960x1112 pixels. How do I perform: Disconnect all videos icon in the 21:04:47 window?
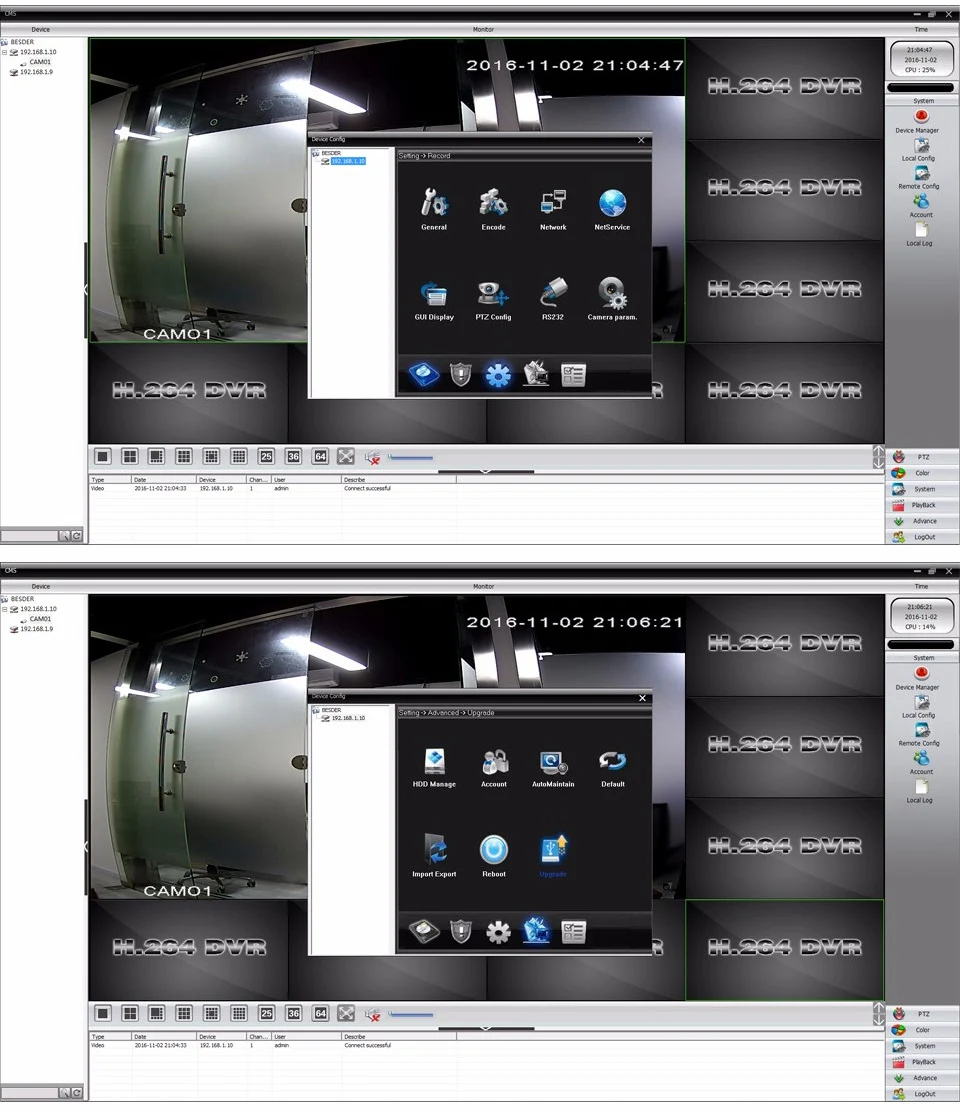[373, 457]
